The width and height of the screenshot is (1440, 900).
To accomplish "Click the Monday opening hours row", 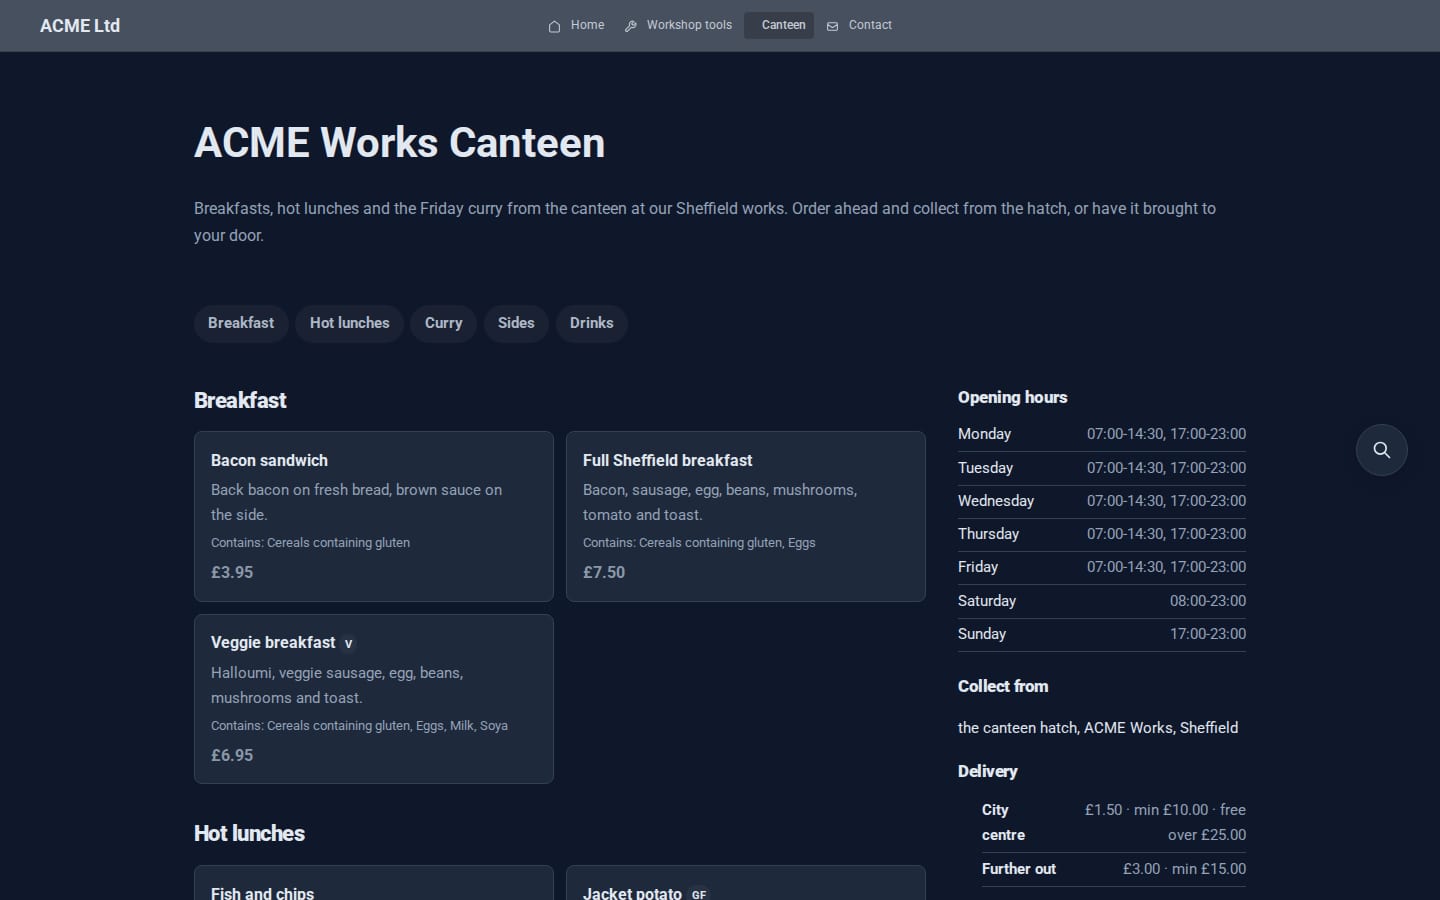I will pos(1102,434).
